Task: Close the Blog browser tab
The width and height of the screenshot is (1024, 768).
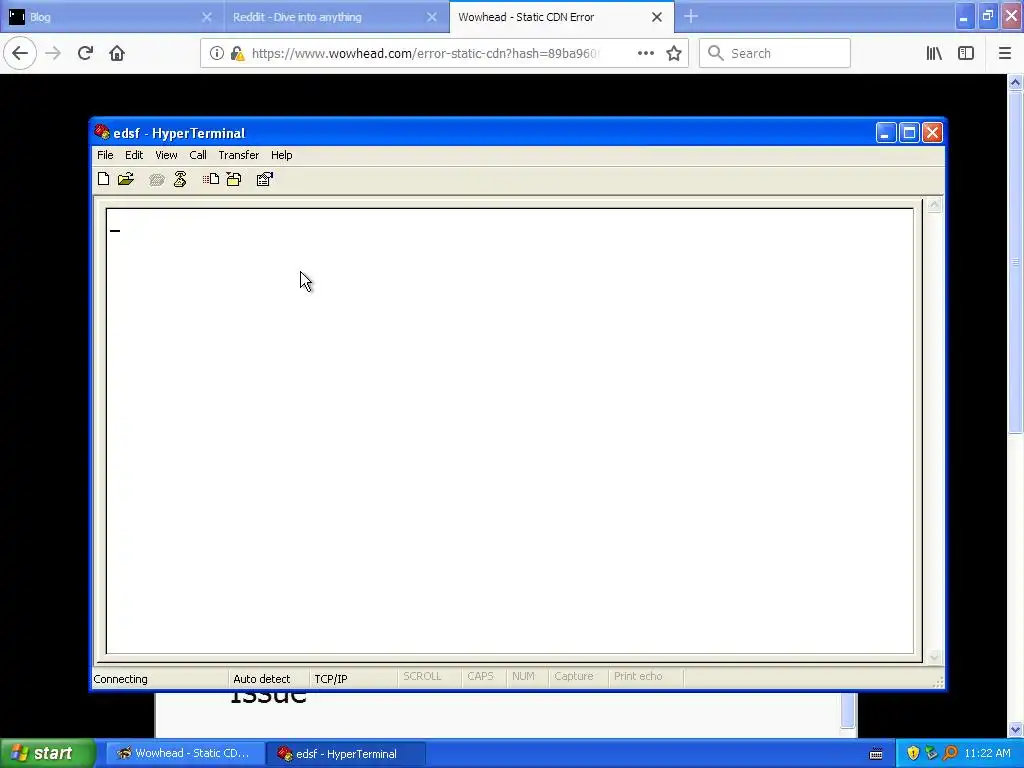Action: 207,17
